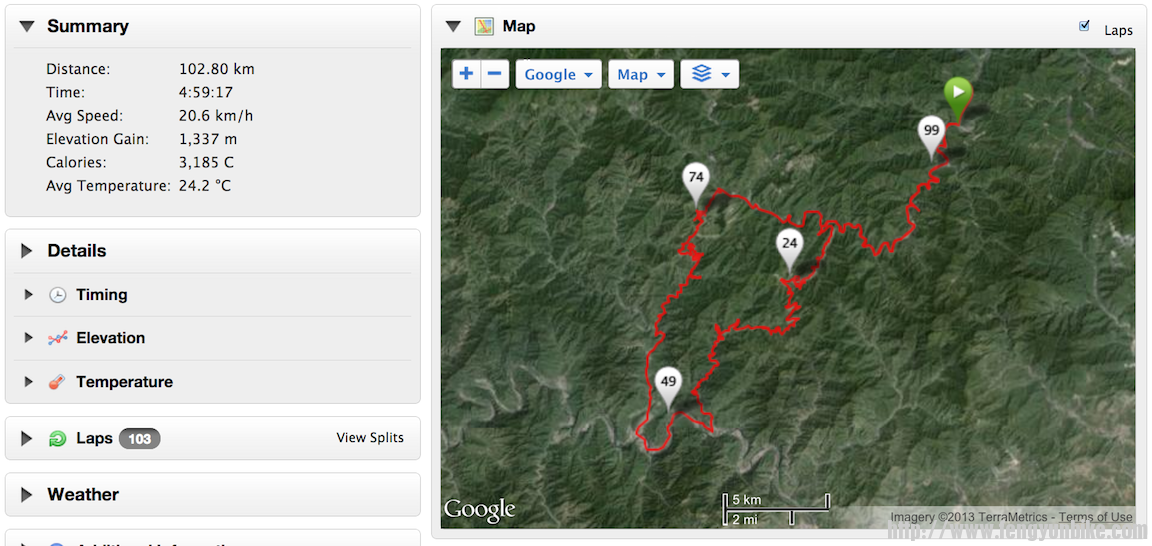Click the Timing clock icon
The image size is (1152, 546).
click(x=58, y=295)
